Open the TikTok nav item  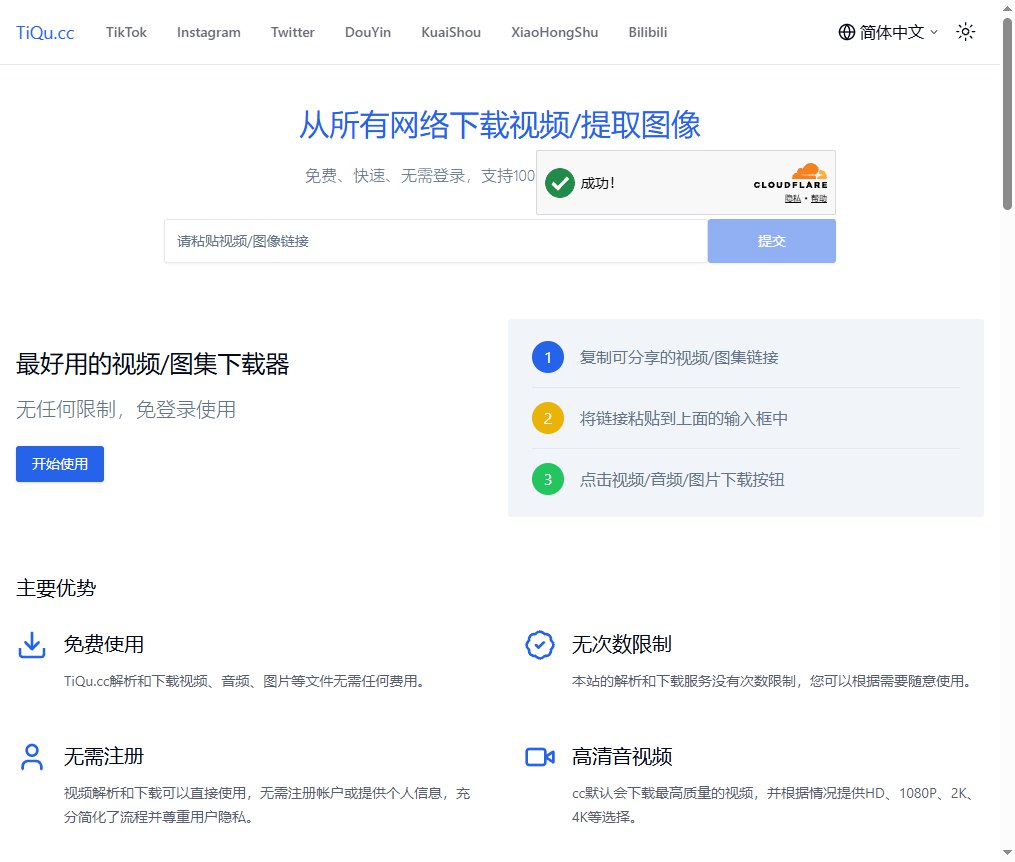[x=126, y=32]
